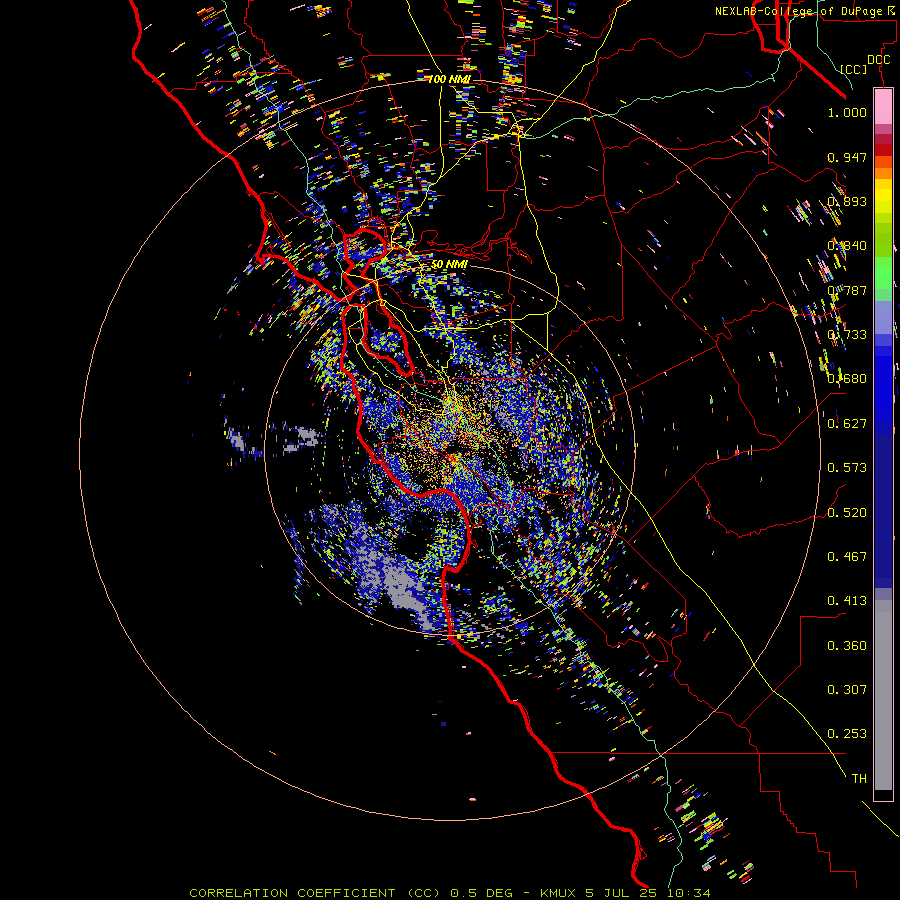Click the 0.627 legend value
Viewport: 900px width, 900px height.
click(847, 424)
